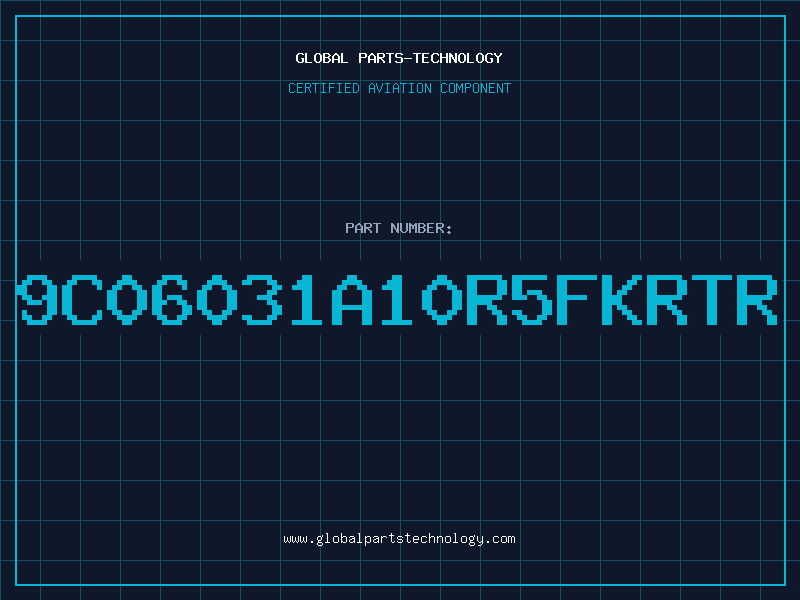Select the CERTIFIED AVIATION COMPONENT subtitle
Viewport: 800px width, 600px height.
[x=399, y=88]
